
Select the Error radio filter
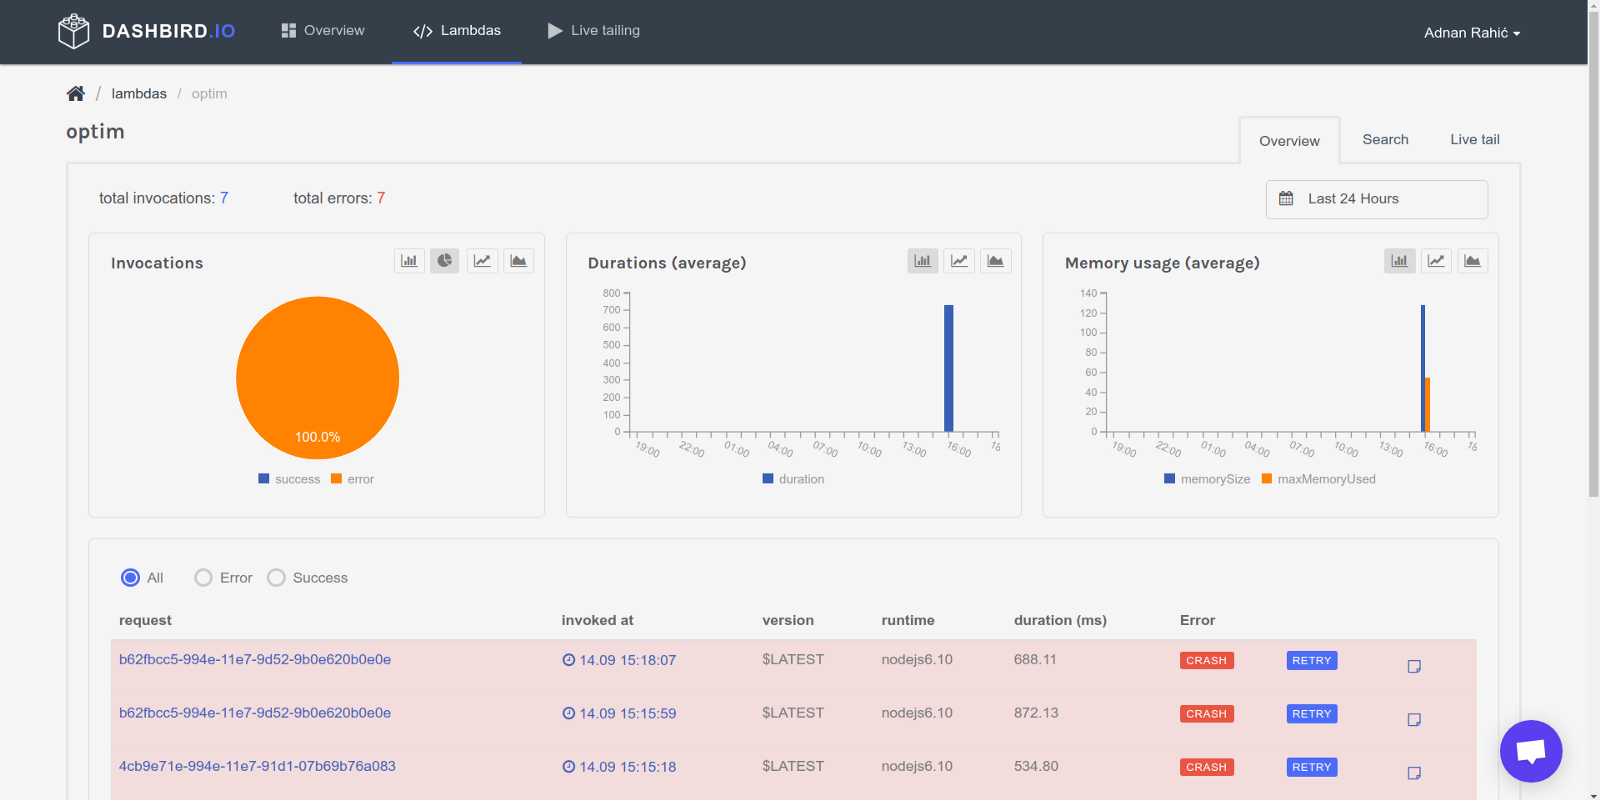[204, 578]
